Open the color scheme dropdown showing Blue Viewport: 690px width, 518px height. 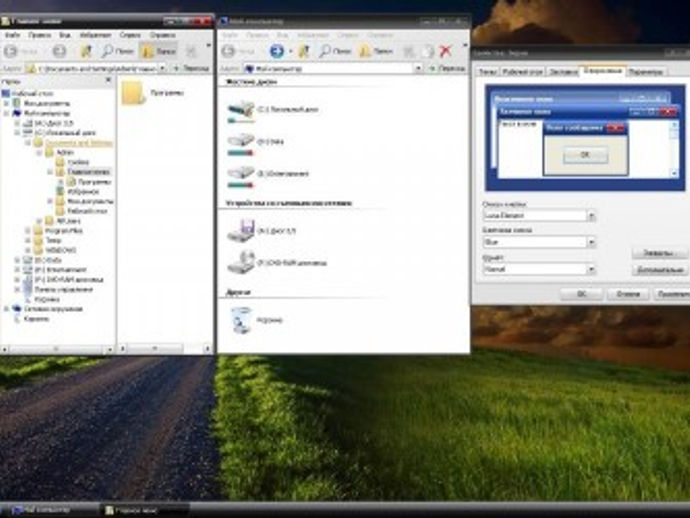coord(591,242)
